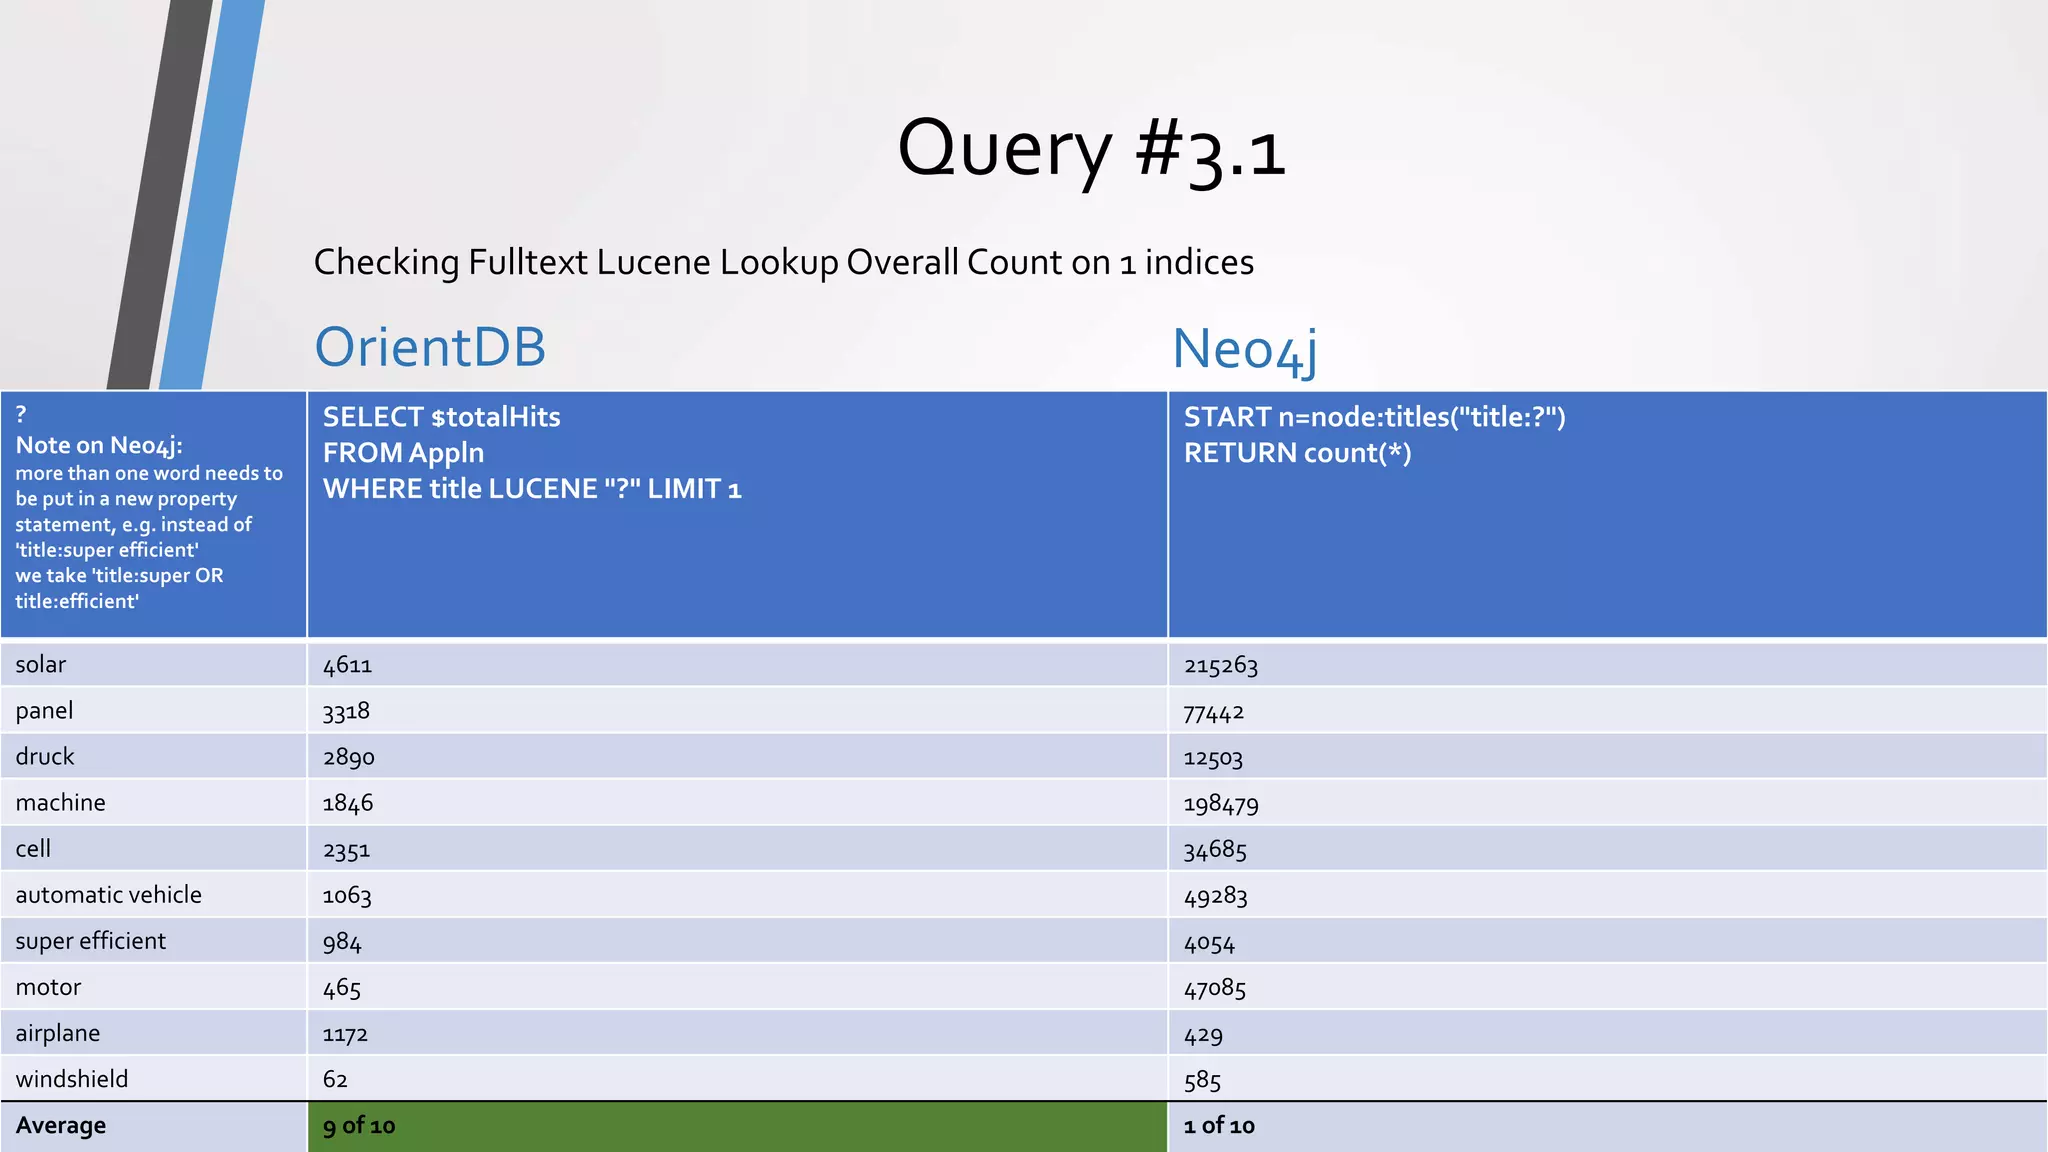2048x1152 pixels.
Task: Click OrientDB value '465'
Action: (341, 988)
